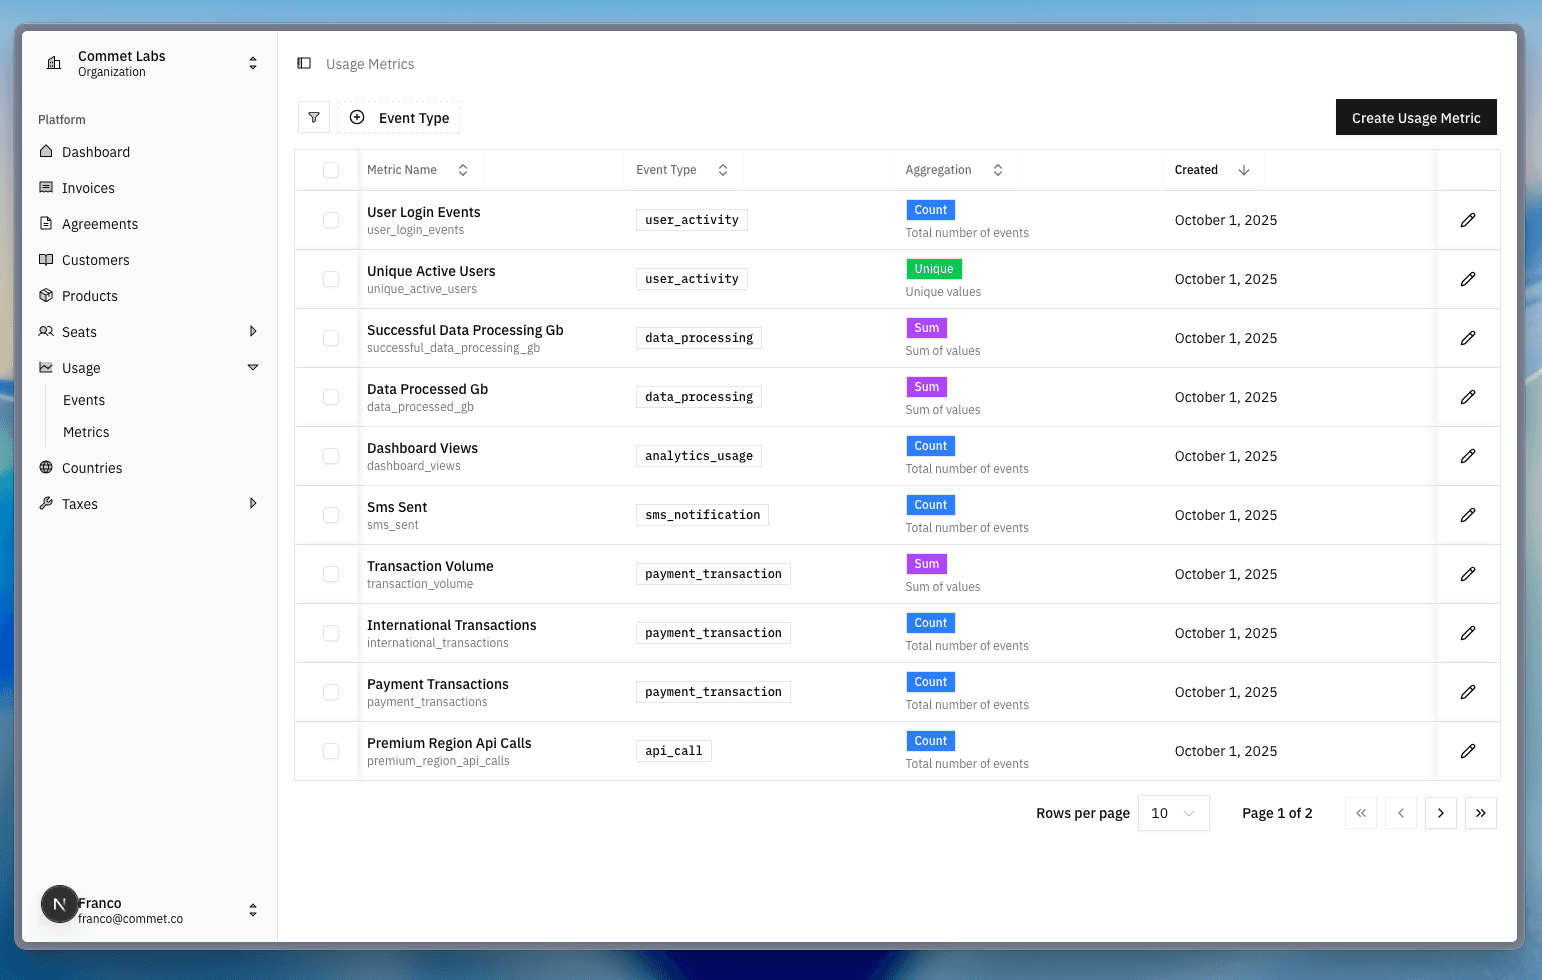Go to the next page of metrics
This screenshot has height=980, width=1542.
click(x=1440, y=813)
